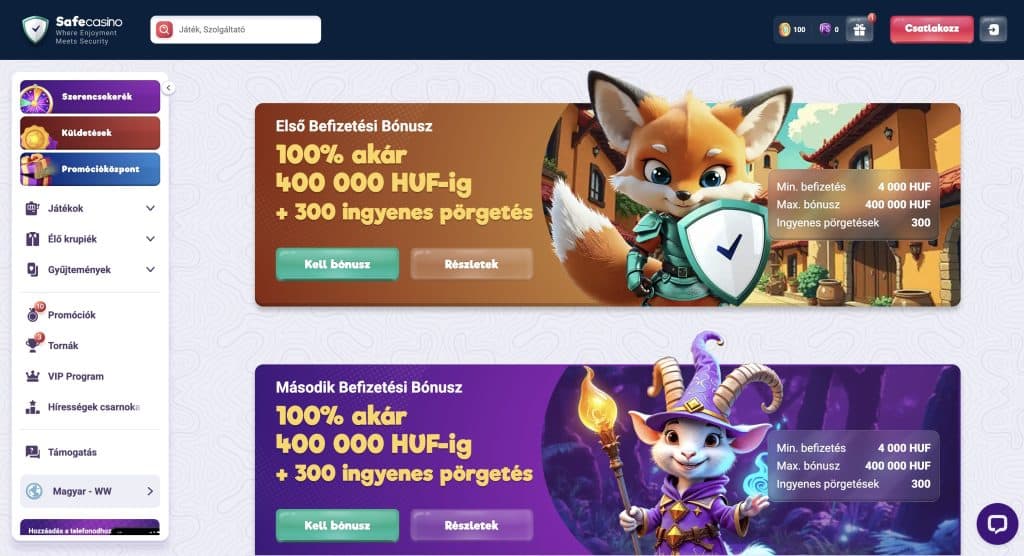Expand the Játékok menu chevron
The height and width of the screenshot is (556, 1024).
[150, 208]
